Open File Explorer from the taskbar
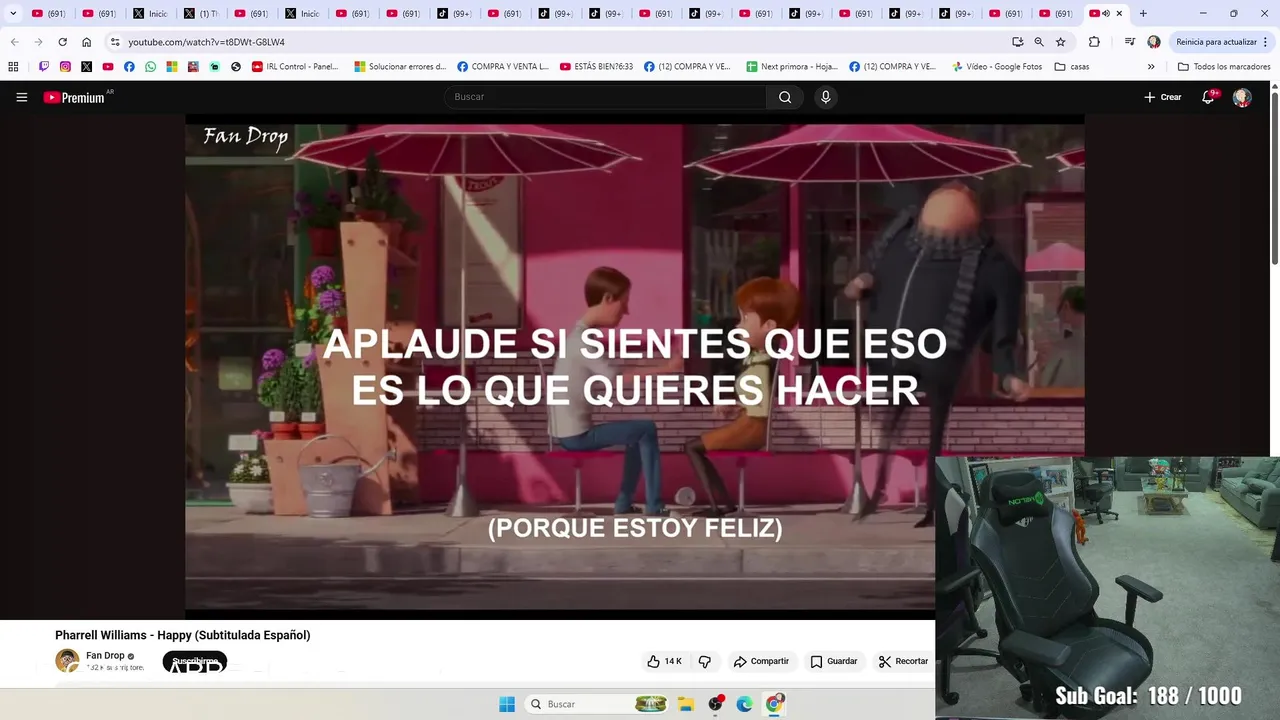 (686, 704)
